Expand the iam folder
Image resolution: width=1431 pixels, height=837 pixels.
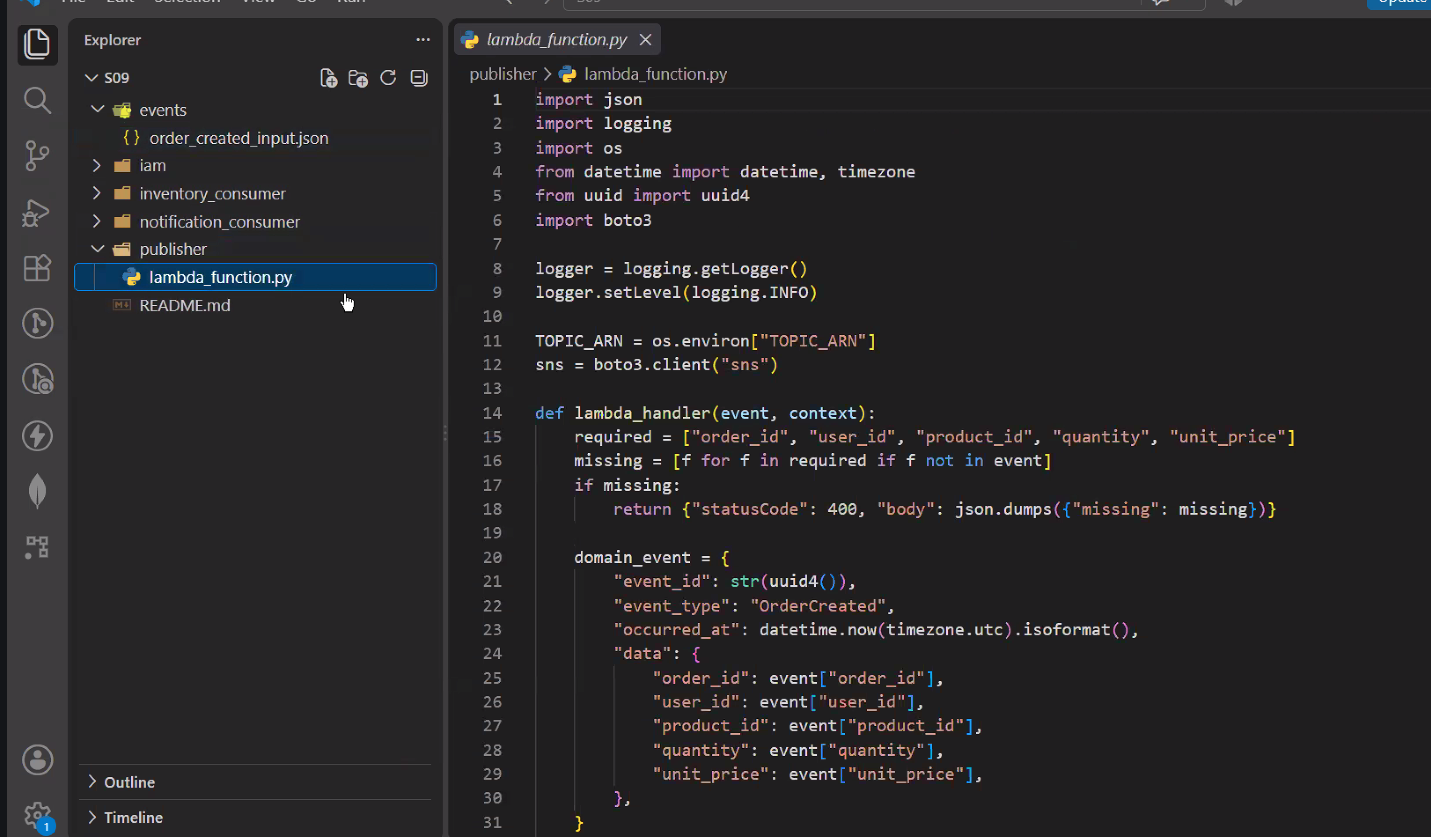click(x=97, y=165)
